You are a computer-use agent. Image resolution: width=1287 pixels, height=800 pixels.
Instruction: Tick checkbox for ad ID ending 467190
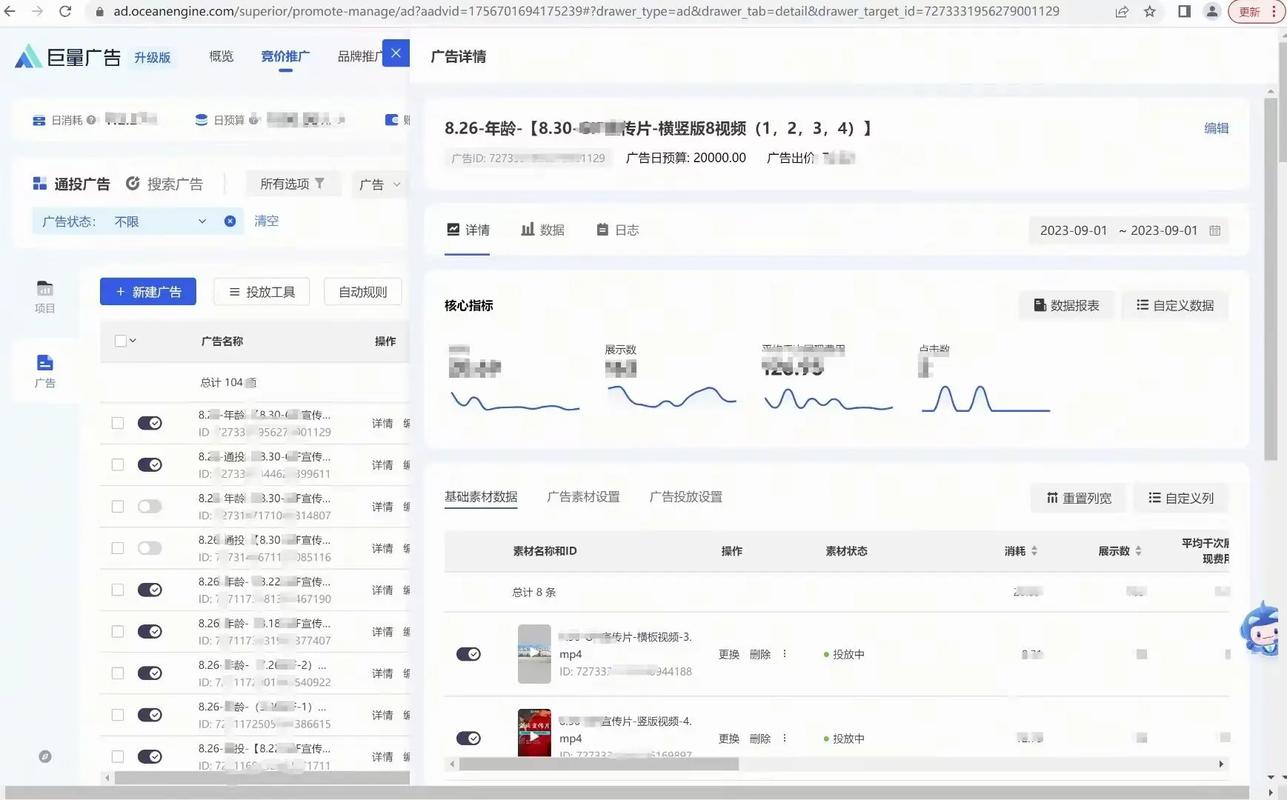118,590
